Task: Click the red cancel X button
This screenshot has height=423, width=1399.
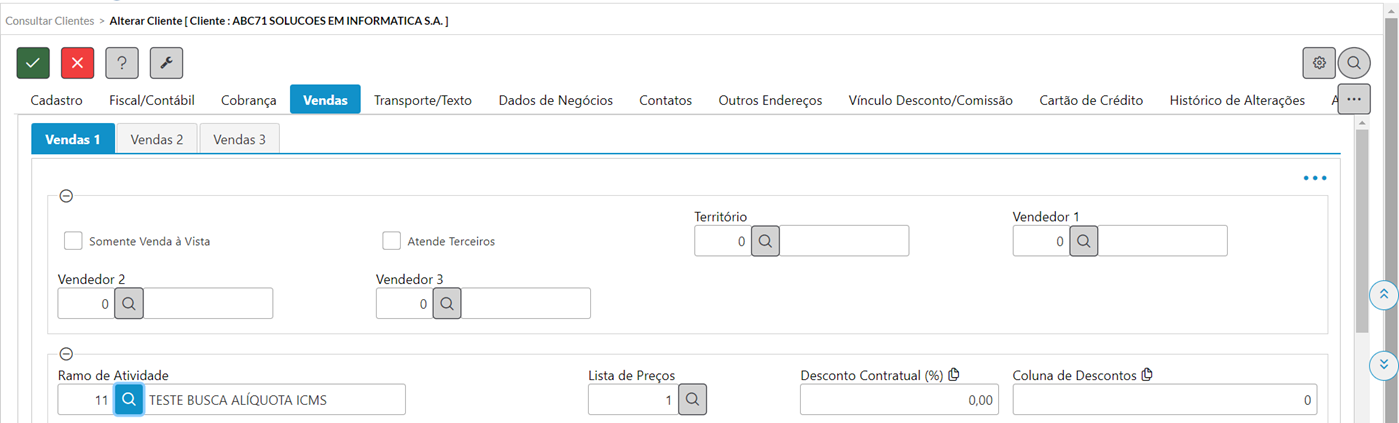Action: pyautogui.click(x=77, y=63)
